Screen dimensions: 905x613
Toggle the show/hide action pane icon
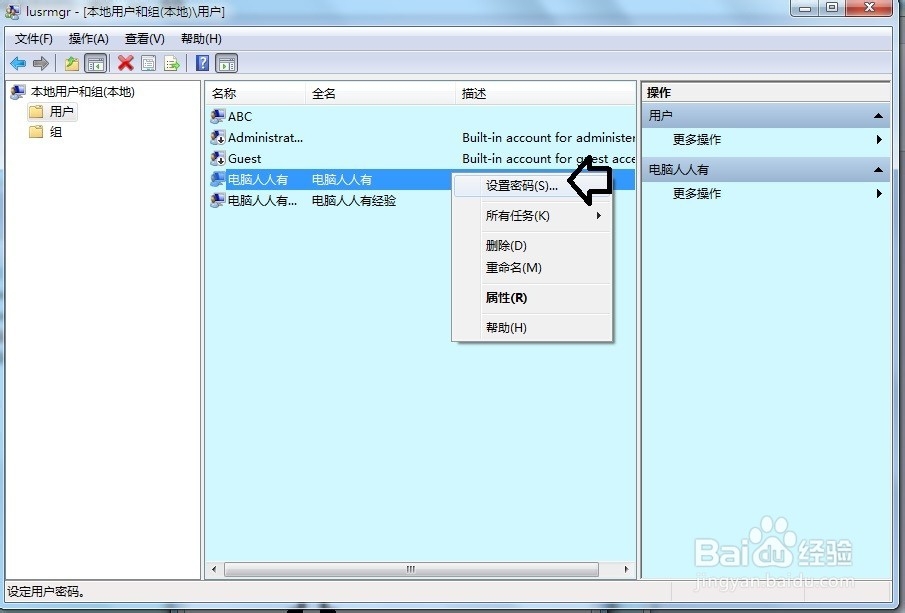coord(227,63)
